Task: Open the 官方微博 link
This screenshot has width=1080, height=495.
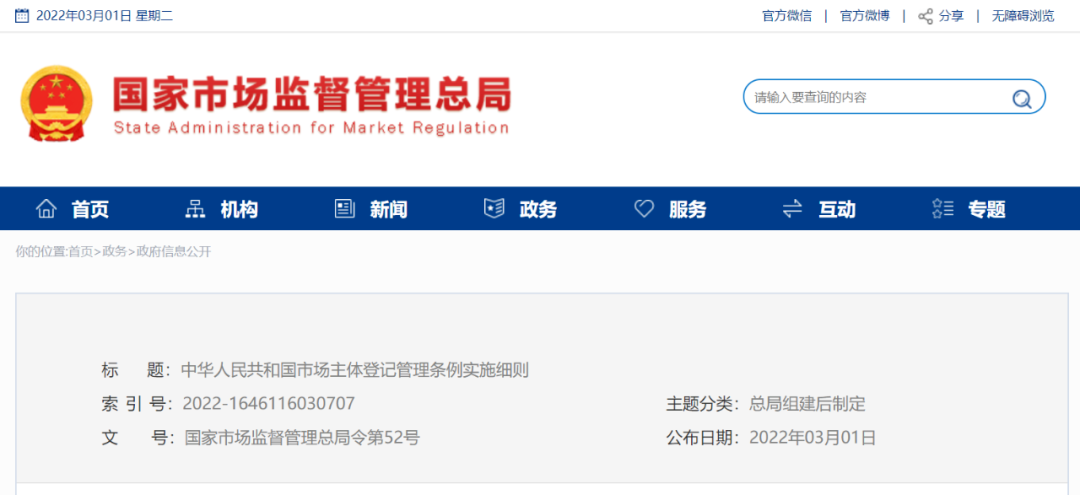Action: [864, 16]
